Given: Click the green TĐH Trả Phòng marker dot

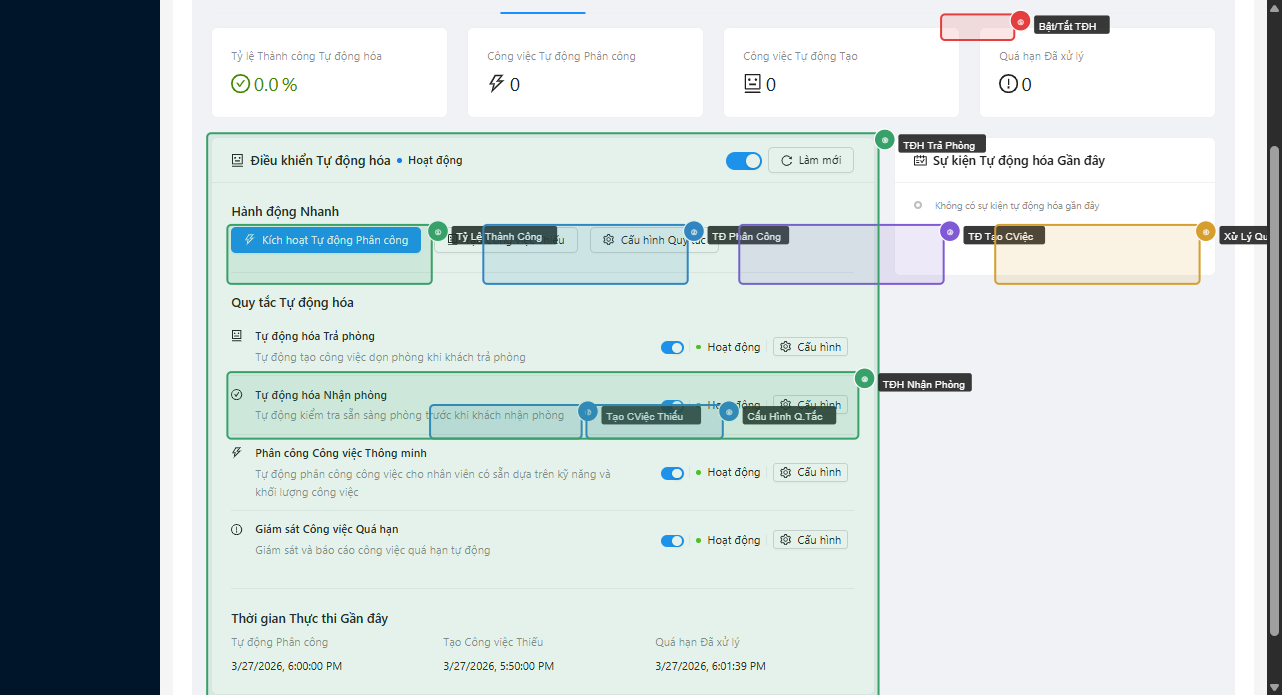Looking at the screenshot, I should 884,140.
